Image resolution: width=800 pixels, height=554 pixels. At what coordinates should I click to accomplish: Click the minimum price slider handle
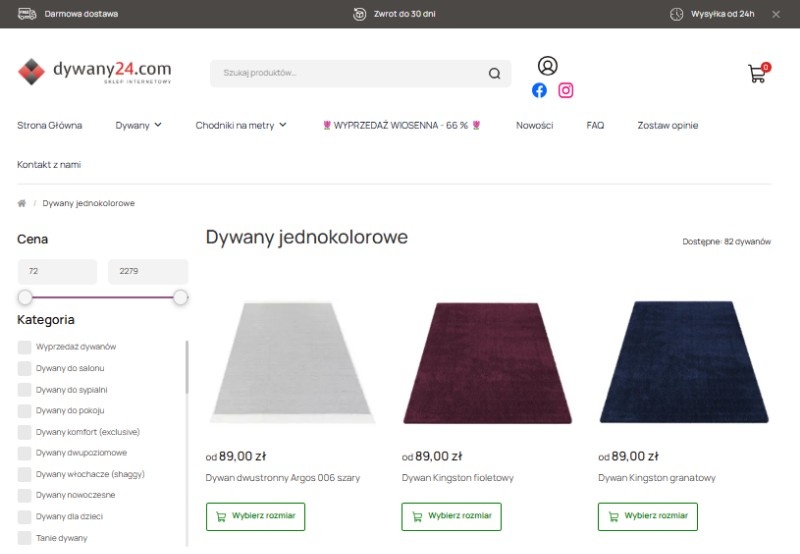click(25, 297)
